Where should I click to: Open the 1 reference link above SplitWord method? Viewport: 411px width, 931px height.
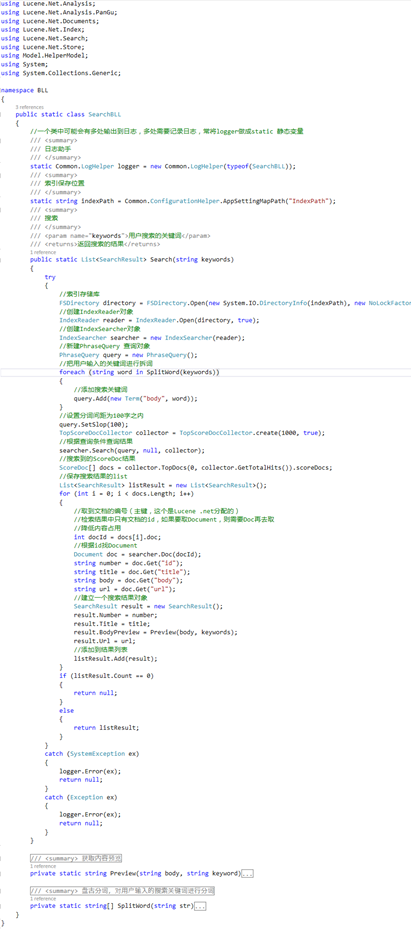tap(42, 899)
